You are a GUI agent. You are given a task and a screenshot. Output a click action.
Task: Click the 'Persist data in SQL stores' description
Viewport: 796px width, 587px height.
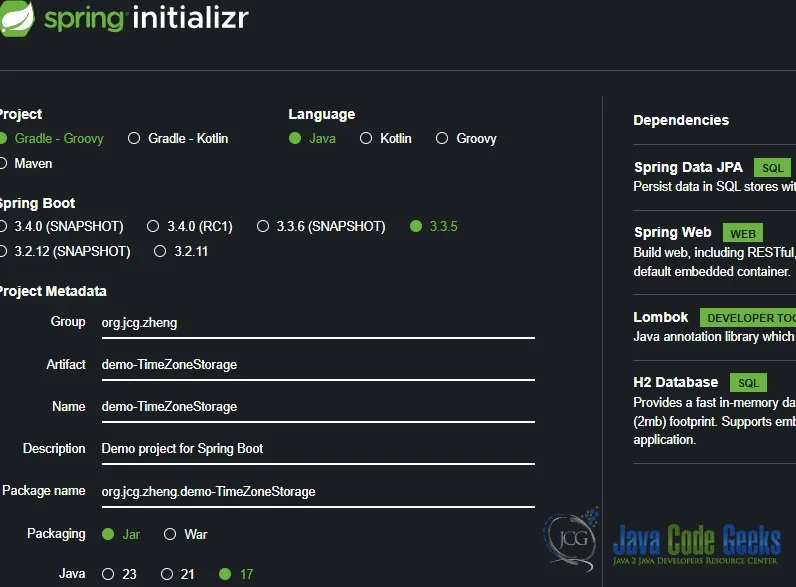click(714, 187)
